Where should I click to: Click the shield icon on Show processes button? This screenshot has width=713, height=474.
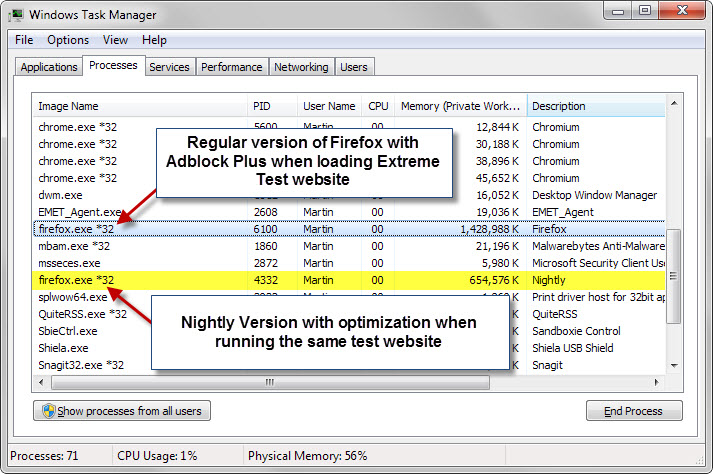tap(48, 411)
